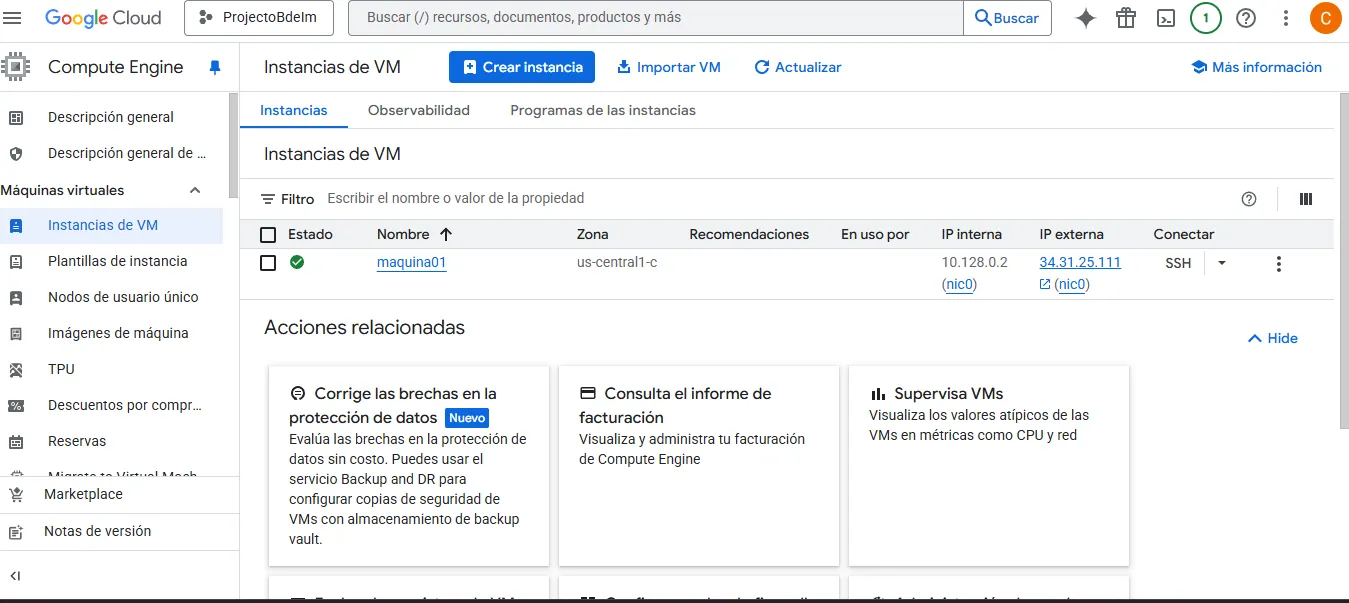Collapse the sidebar with the bottom arrow icon
Image resolution: width=1349 pixels, height=603 pixels.
16,576
